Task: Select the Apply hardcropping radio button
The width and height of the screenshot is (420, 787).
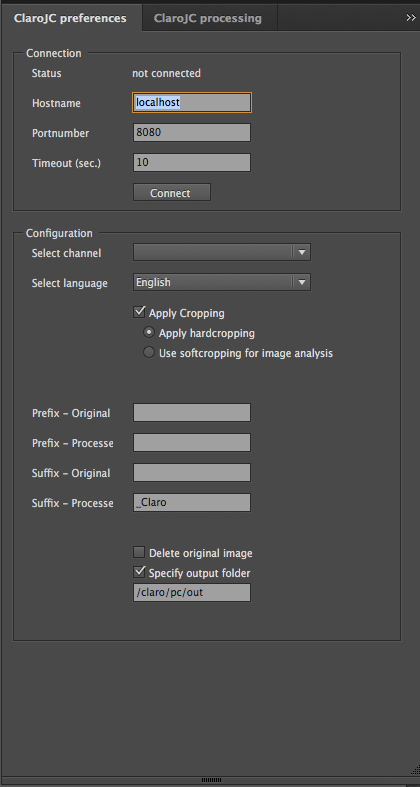Action: pyautogui.click(x=149, y=332)
